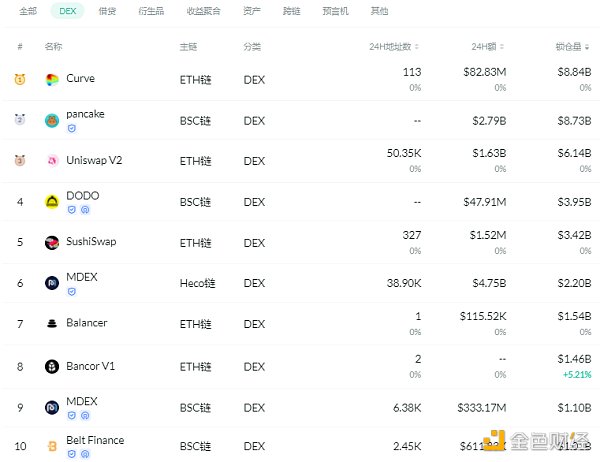This screenshot has width=600, height=462.
Task: Click the pancake logo icon
Action: tap(52, 121)
